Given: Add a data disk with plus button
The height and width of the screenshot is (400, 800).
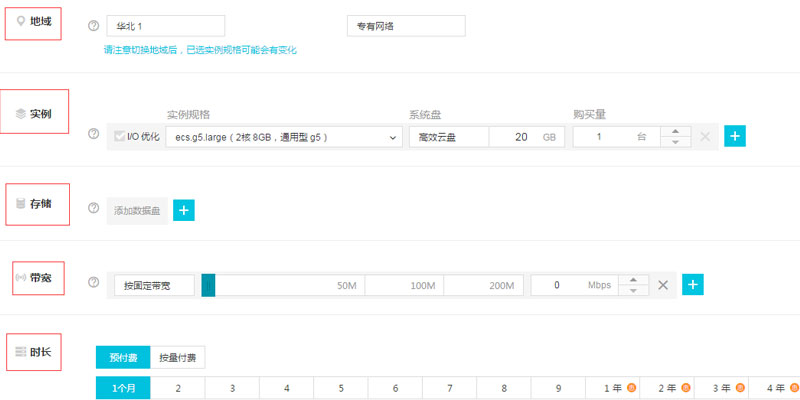Looking at the screenshot, I should 184,210.
